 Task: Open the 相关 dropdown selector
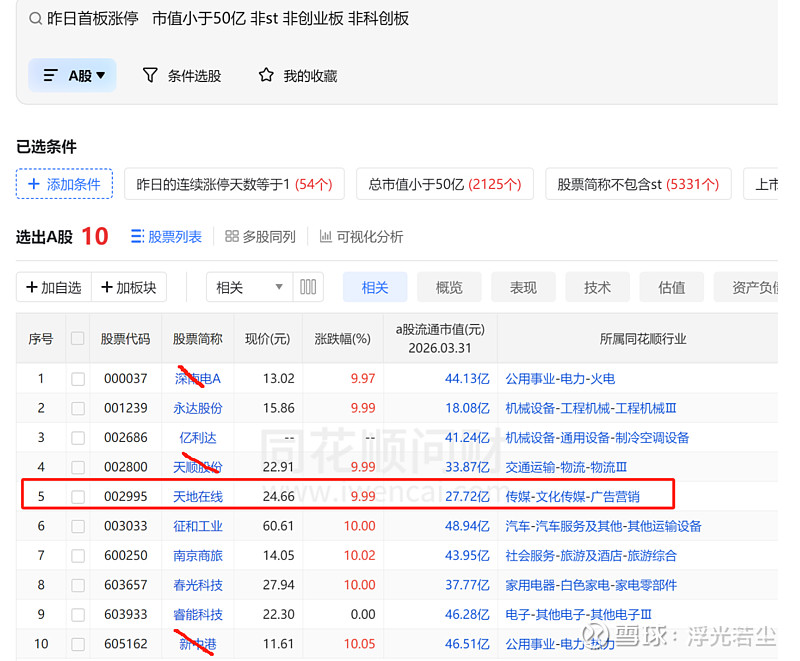point(249,287)
